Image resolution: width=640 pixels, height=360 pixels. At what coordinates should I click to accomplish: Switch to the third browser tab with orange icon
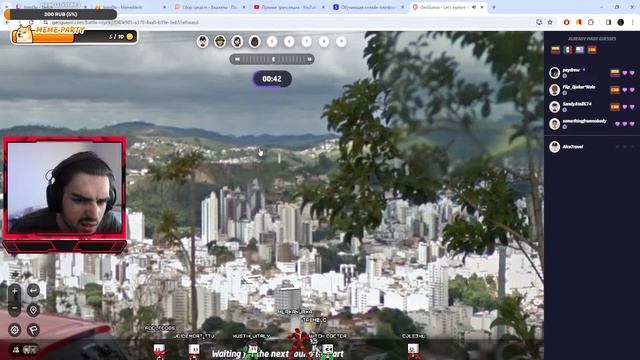click(x=210, y=7)
